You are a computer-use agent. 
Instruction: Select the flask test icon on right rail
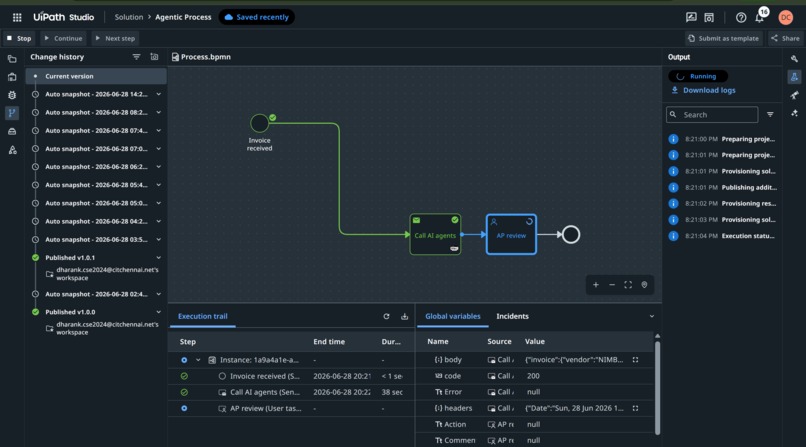click(x=794, y=77)
